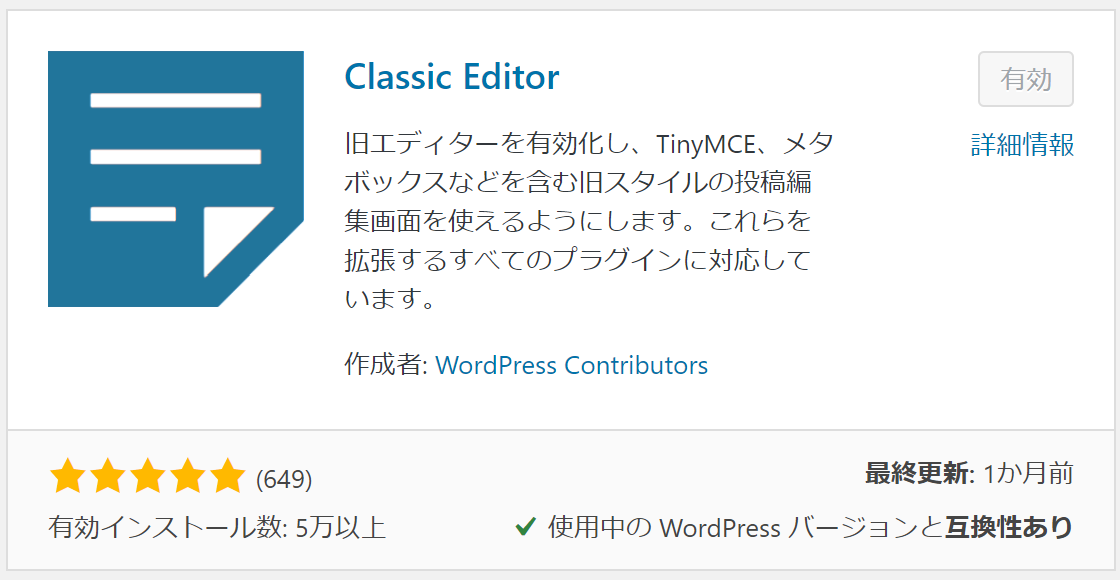This screenshot has width=1120, height=580.
Task: Click the green compatibility checkmark icon
Action: 526,528
